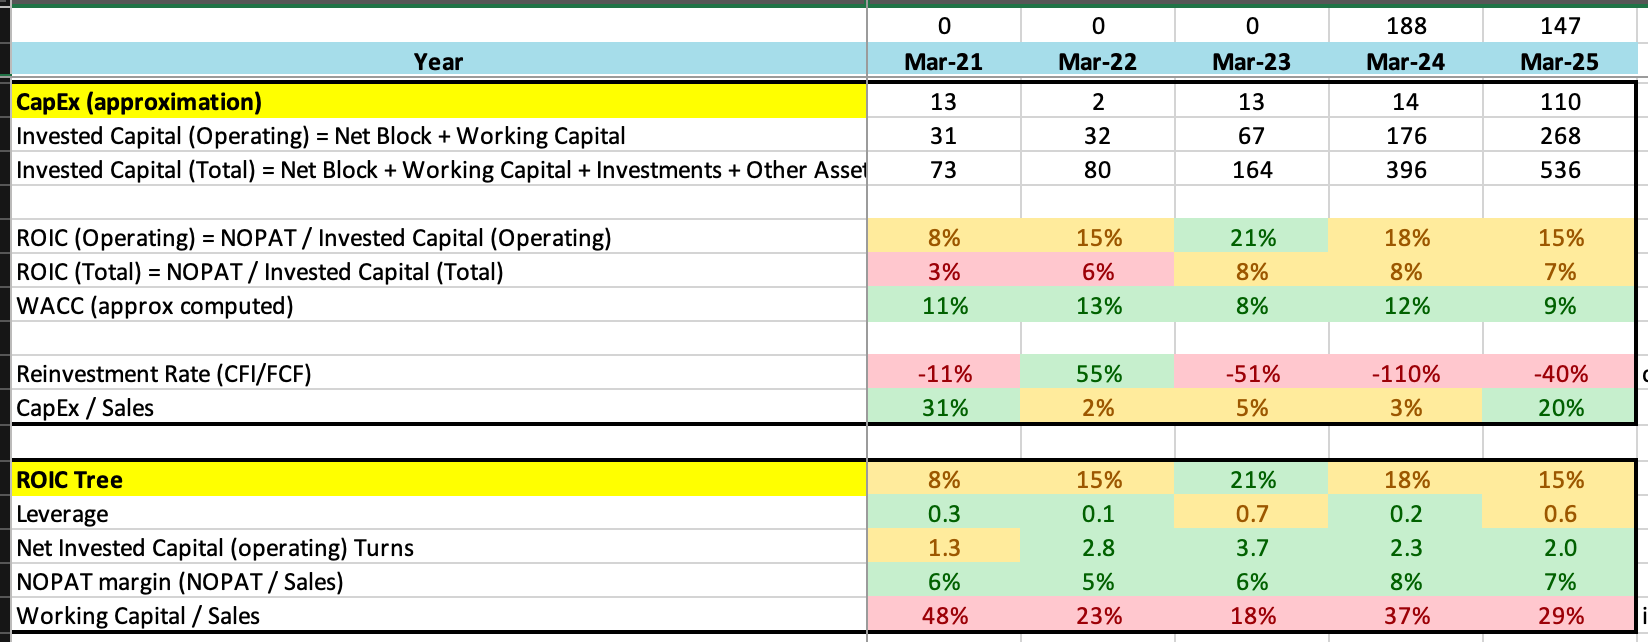This screenshot has width=1648, height=642.
Task: Click Invested Capital Operating value 176
Action: point(1405,136)
